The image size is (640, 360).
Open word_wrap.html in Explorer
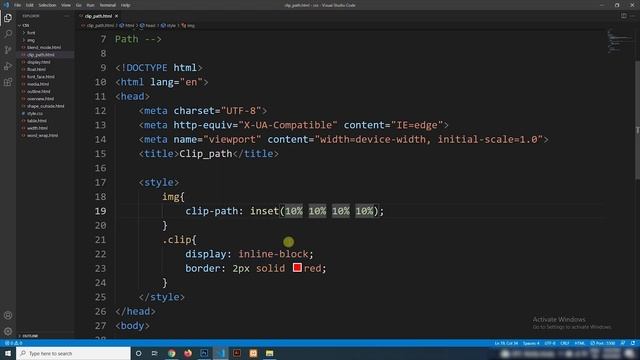click(42, 136)
